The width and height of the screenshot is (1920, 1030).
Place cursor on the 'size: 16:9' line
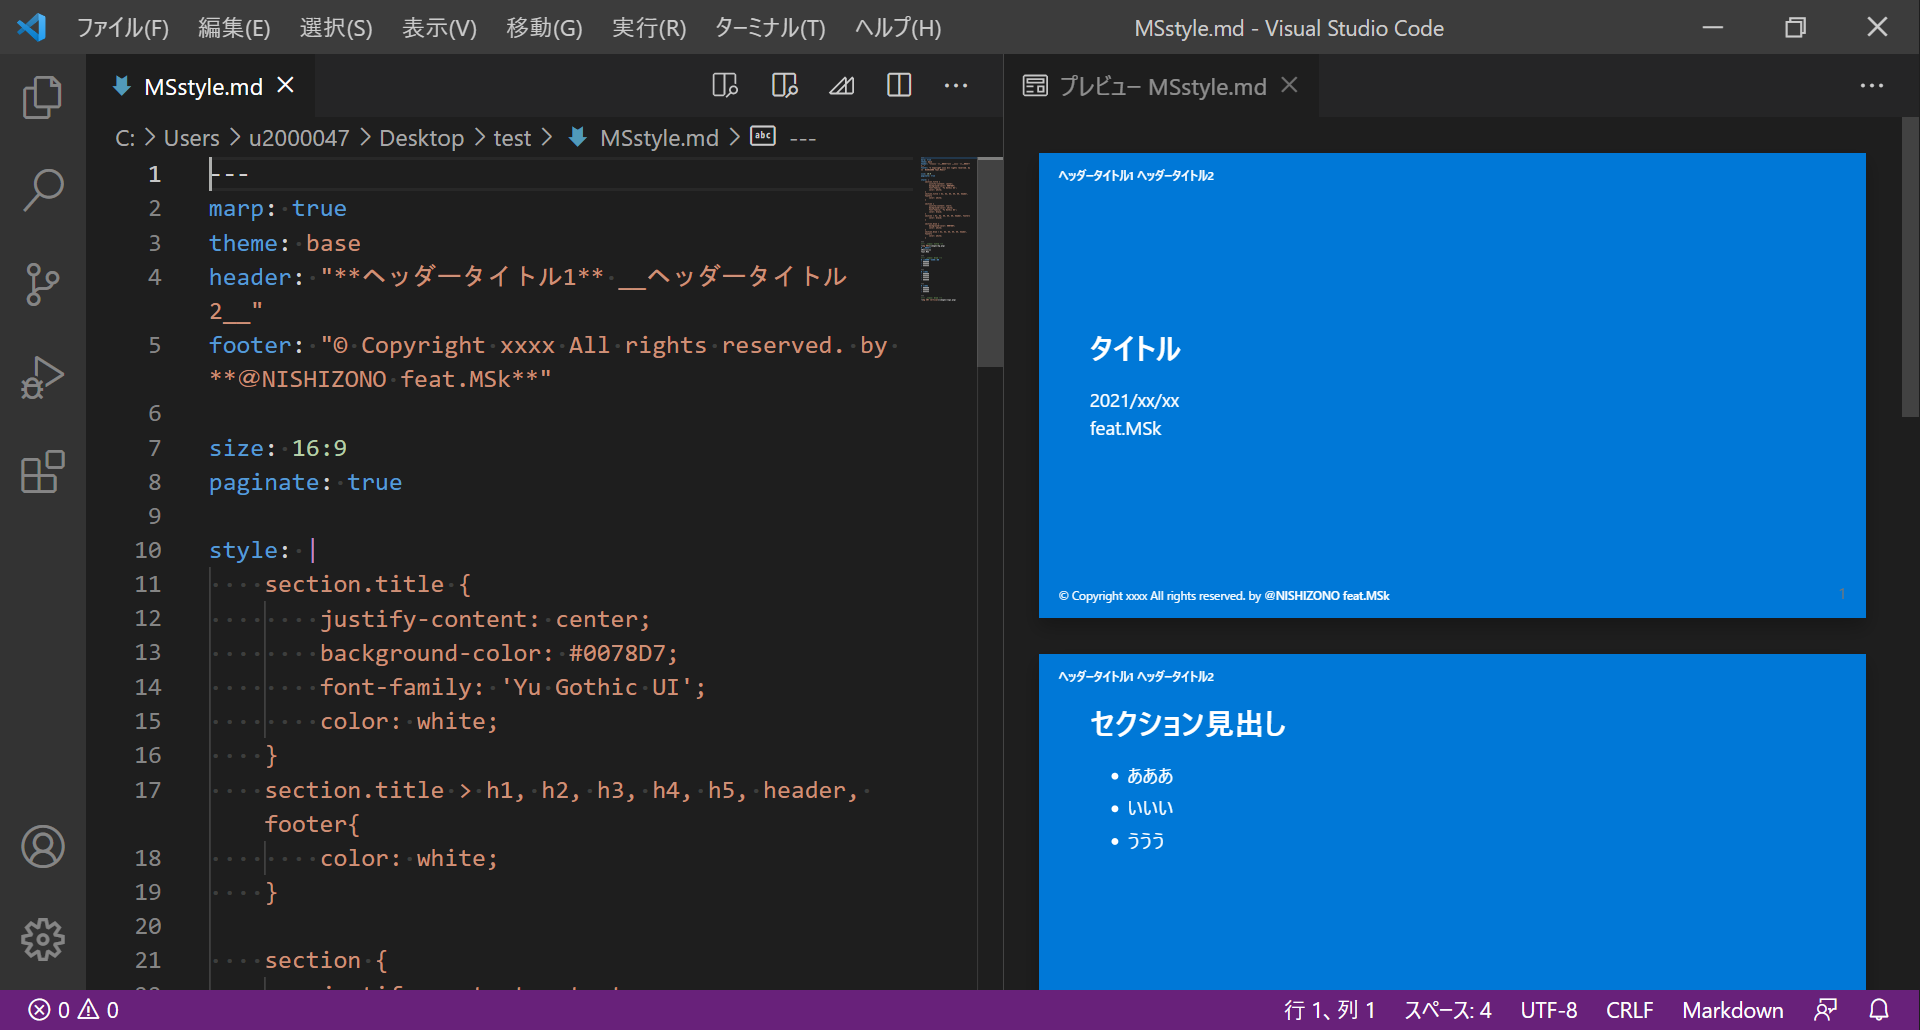(278, 448)
